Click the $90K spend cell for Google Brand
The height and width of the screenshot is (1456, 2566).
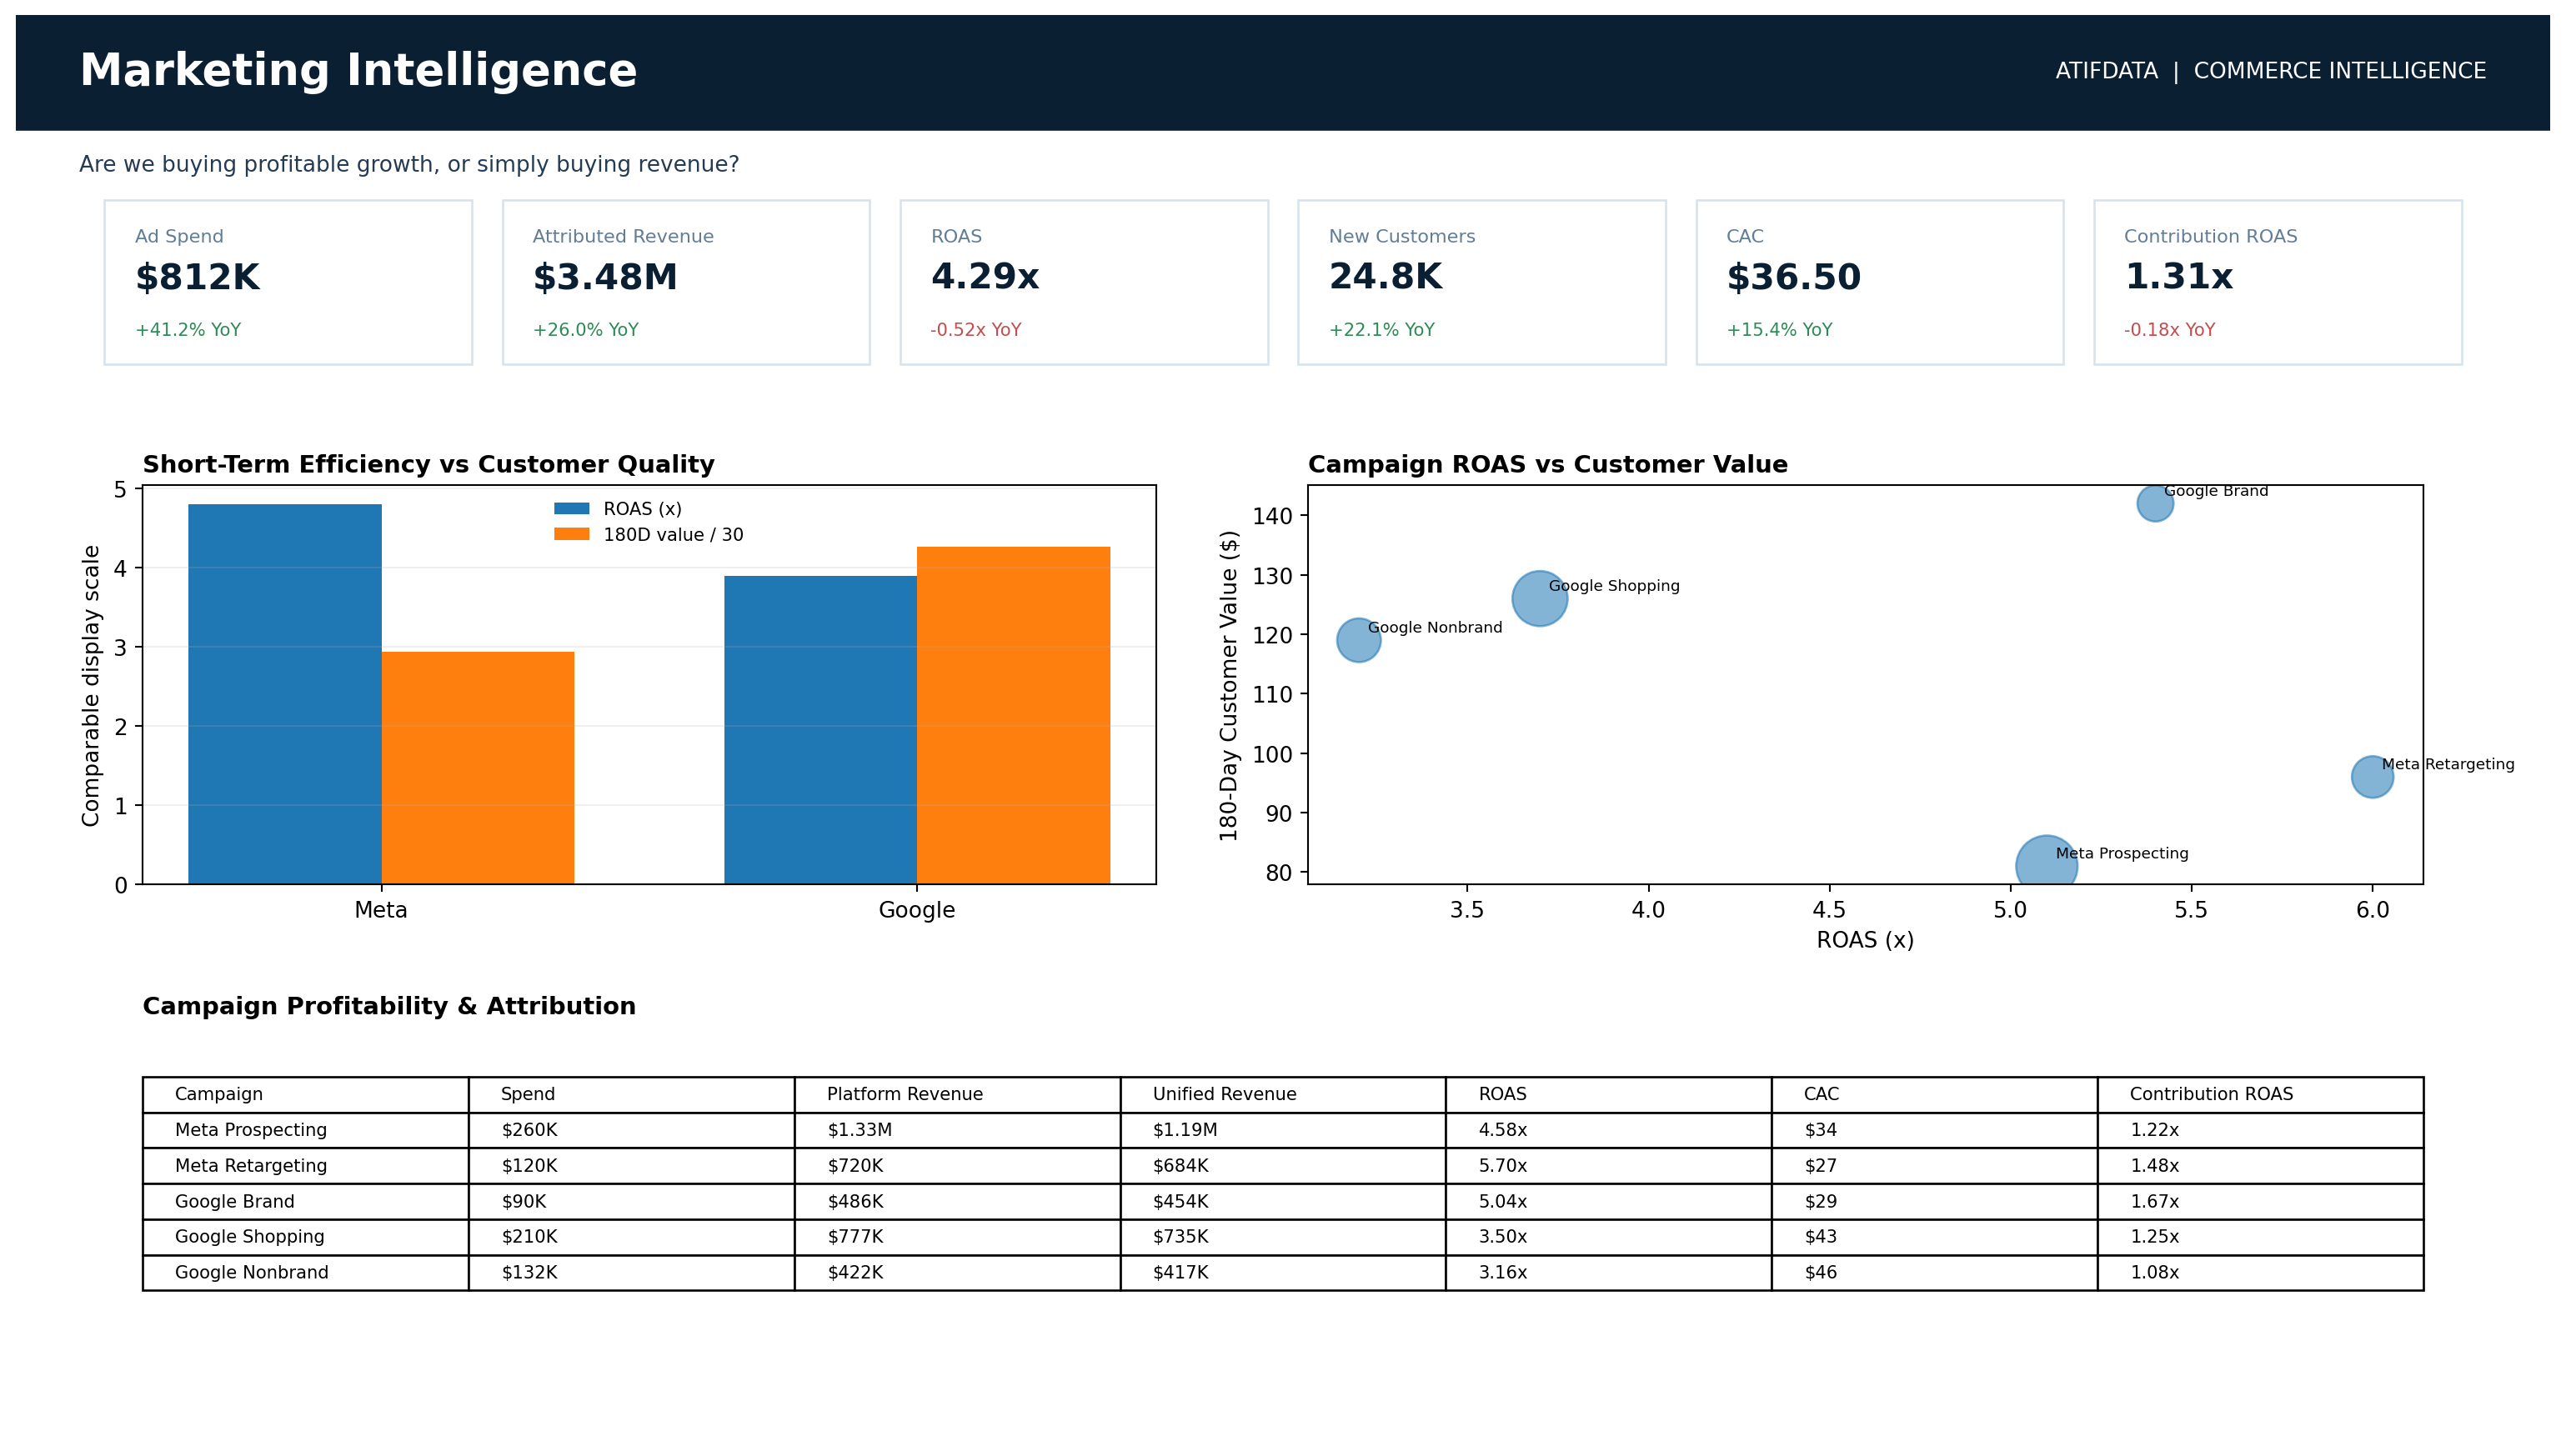(x=632, y=1202)
